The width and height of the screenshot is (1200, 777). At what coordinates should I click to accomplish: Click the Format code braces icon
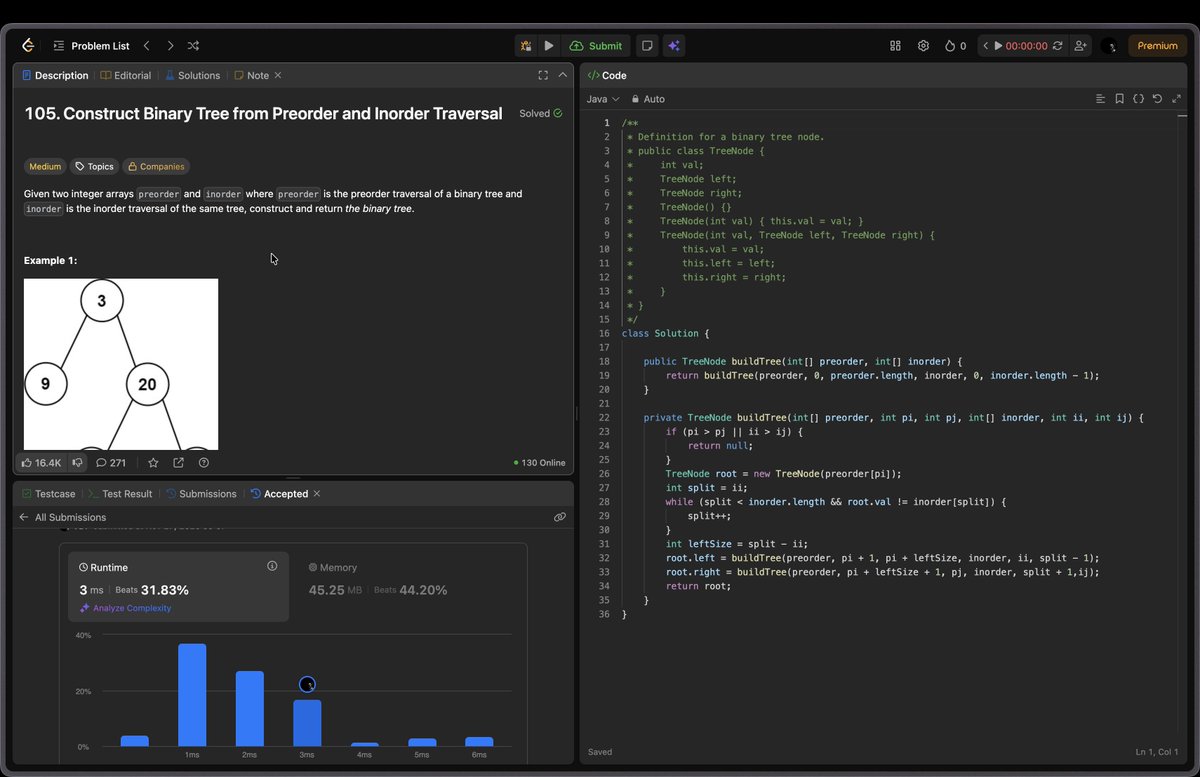tap(1140, 99)
